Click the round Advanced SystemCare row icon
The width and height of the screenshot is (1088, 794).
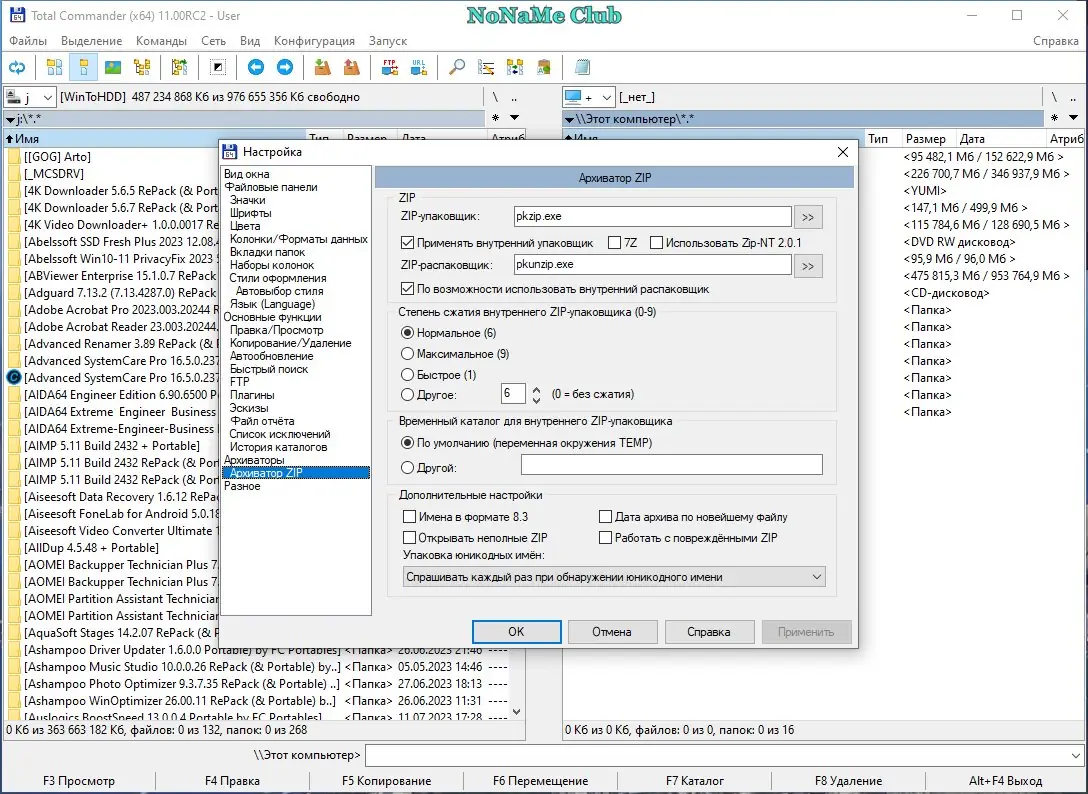14,378
